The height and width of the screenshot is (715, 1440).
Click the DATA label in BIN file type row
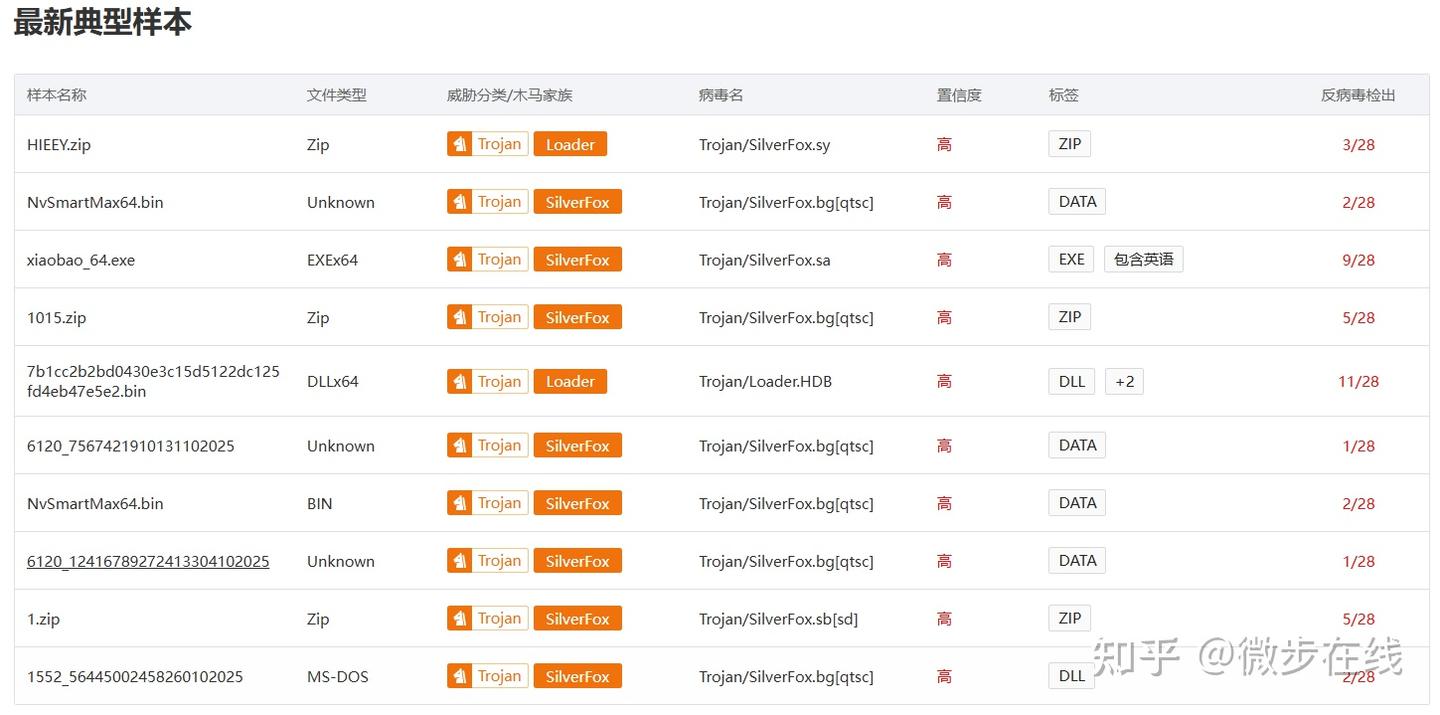[1077, 503]
